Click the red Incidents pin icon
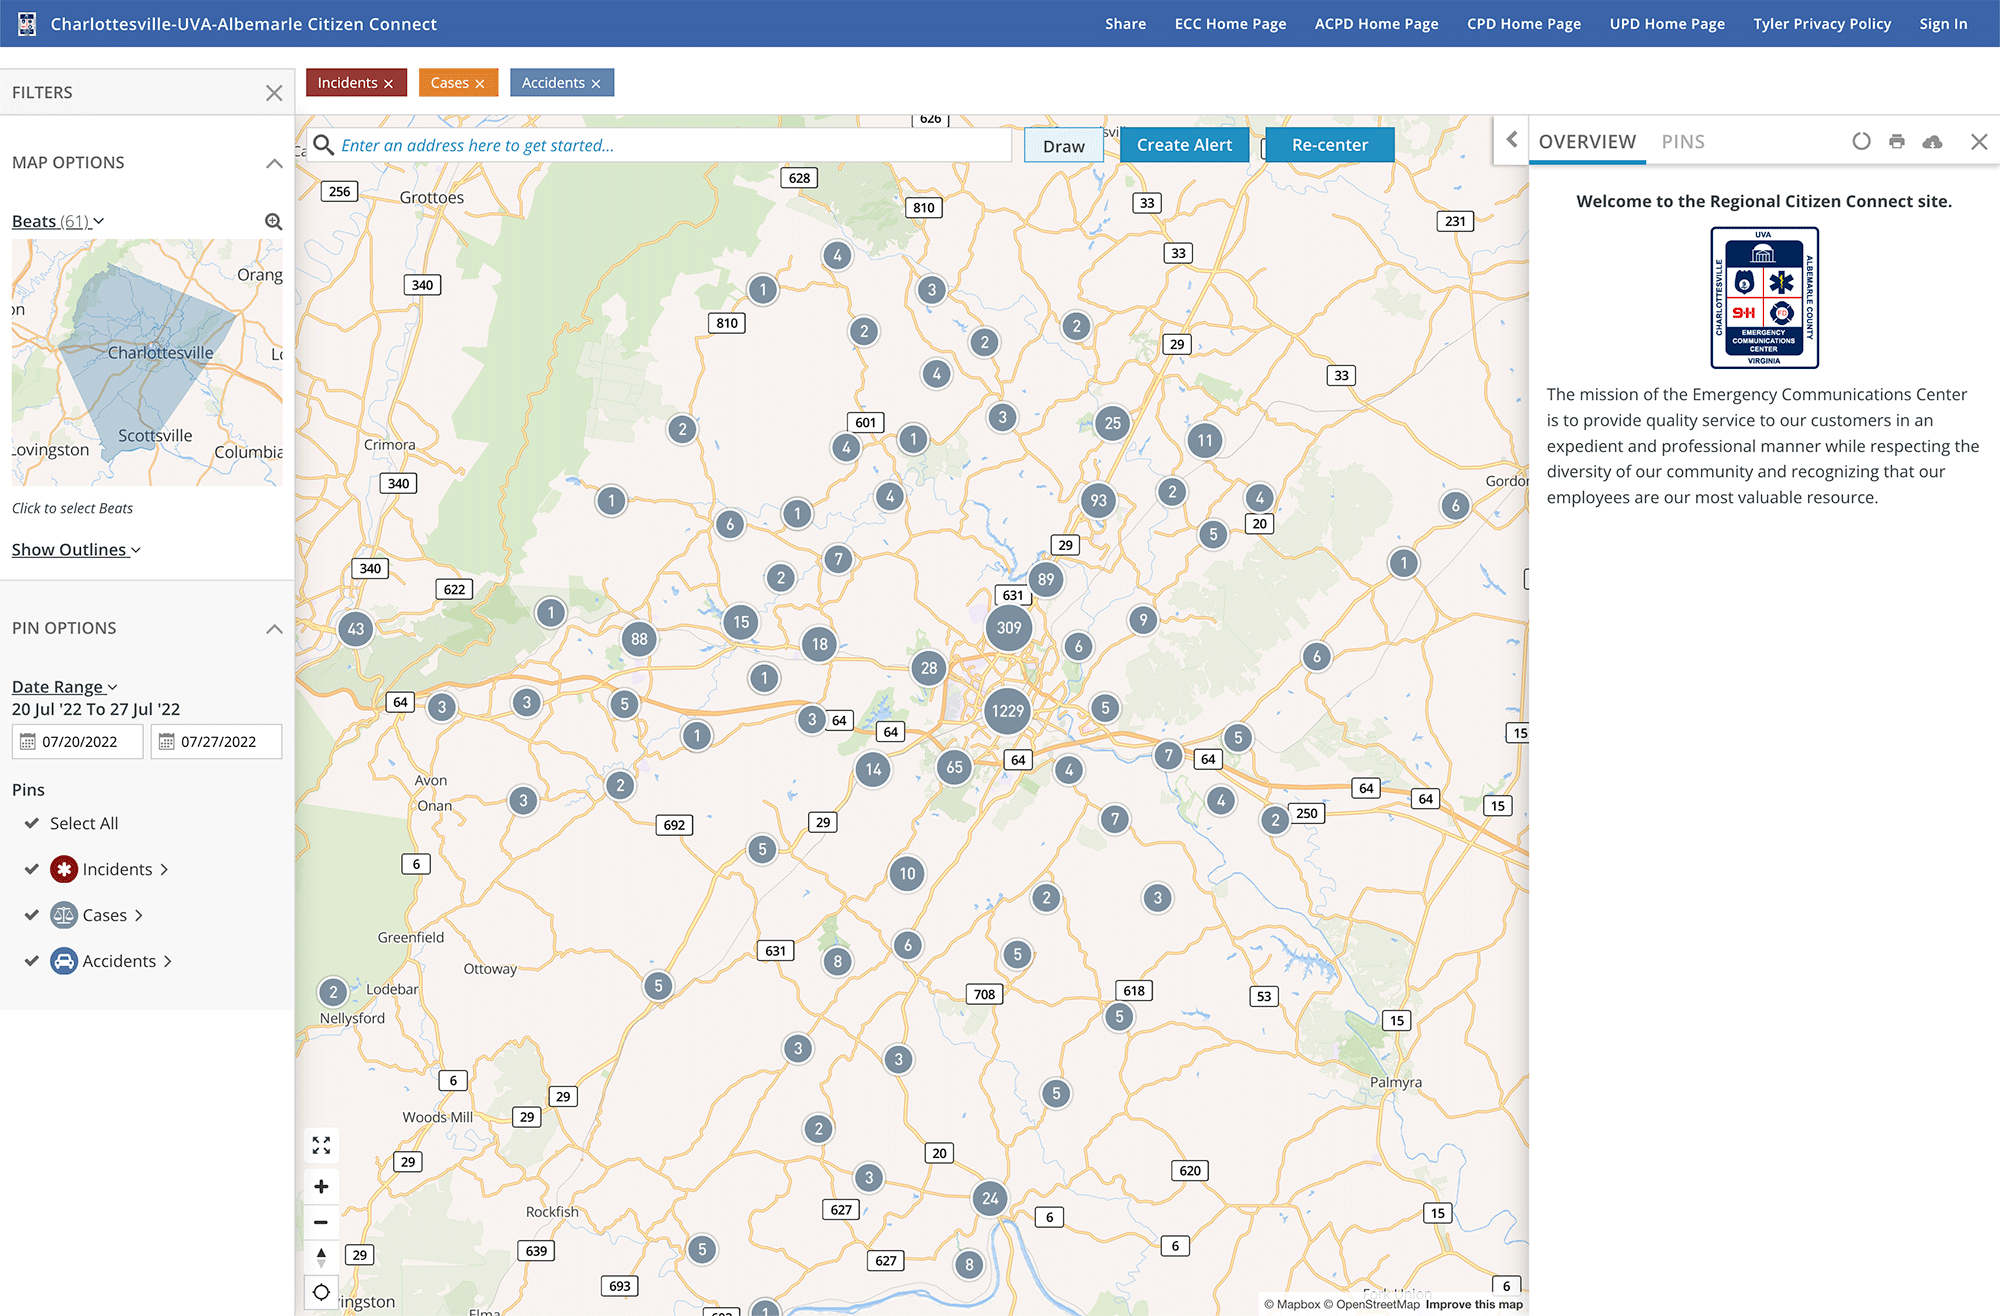Screen dimensions: 2000x1316 click(64, 868)
